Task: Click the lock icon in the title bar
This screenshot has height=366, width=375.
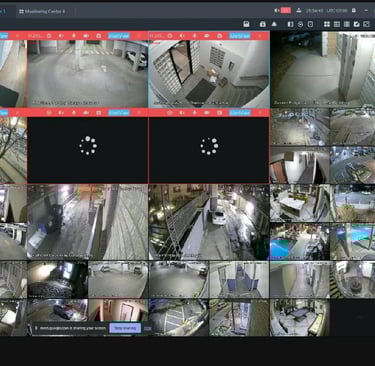Action: pos(354,11)
